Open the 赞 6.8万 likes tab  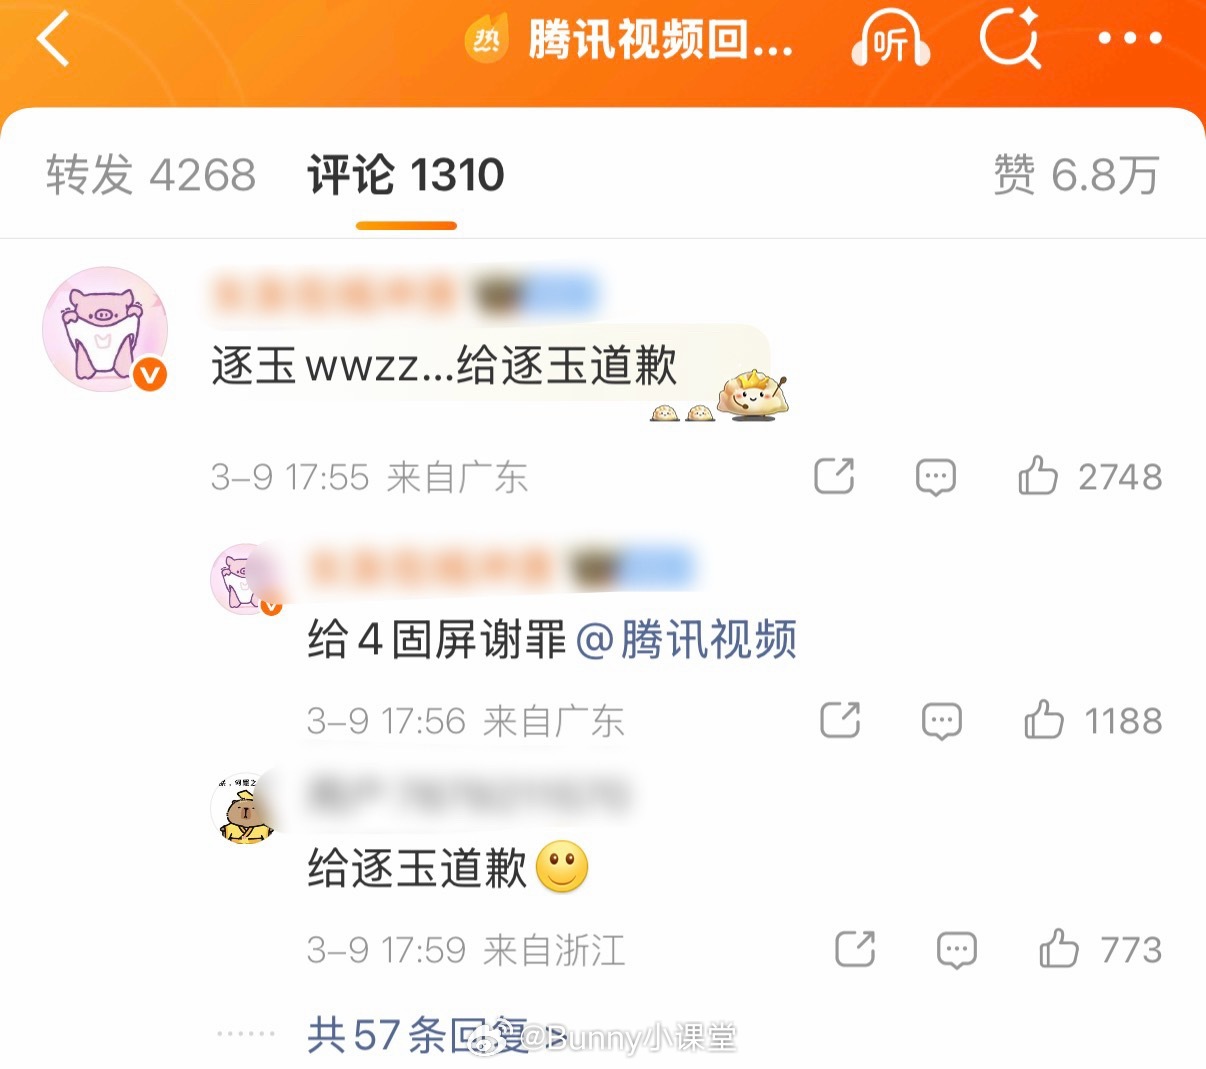(1076, 175)
